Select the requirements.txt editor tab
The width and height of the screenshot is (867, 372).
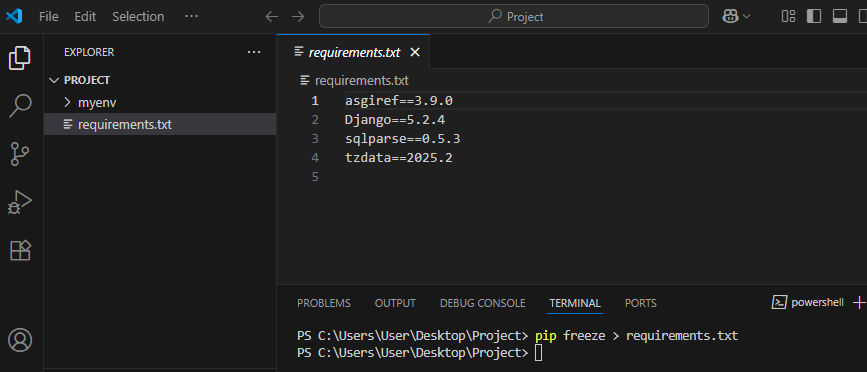tap(354, 53)
